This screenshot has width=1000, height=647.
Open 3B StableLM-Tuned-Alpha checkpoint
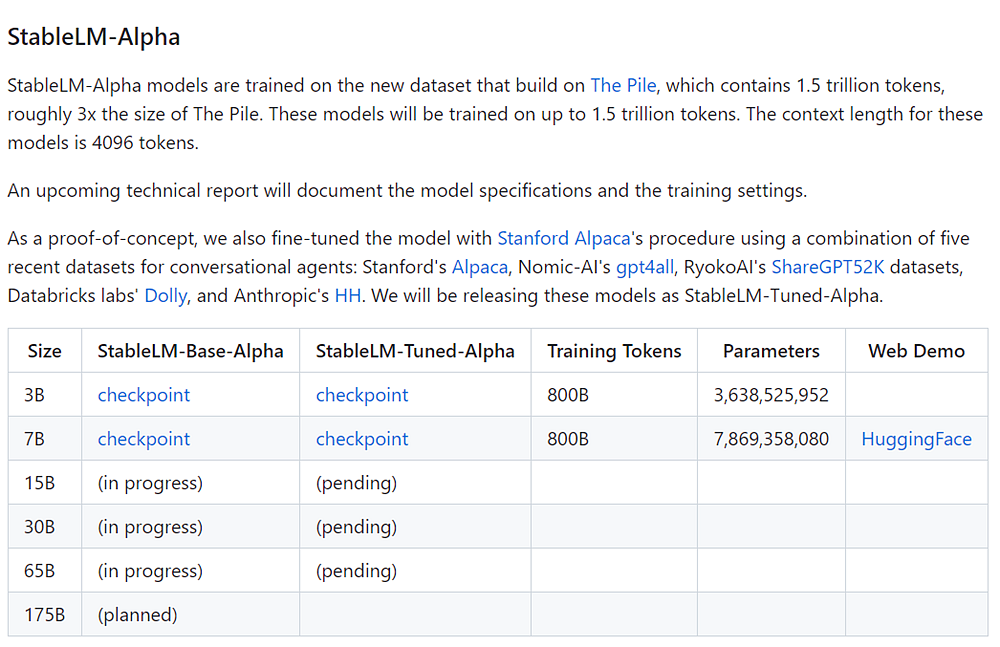point(362,395)
